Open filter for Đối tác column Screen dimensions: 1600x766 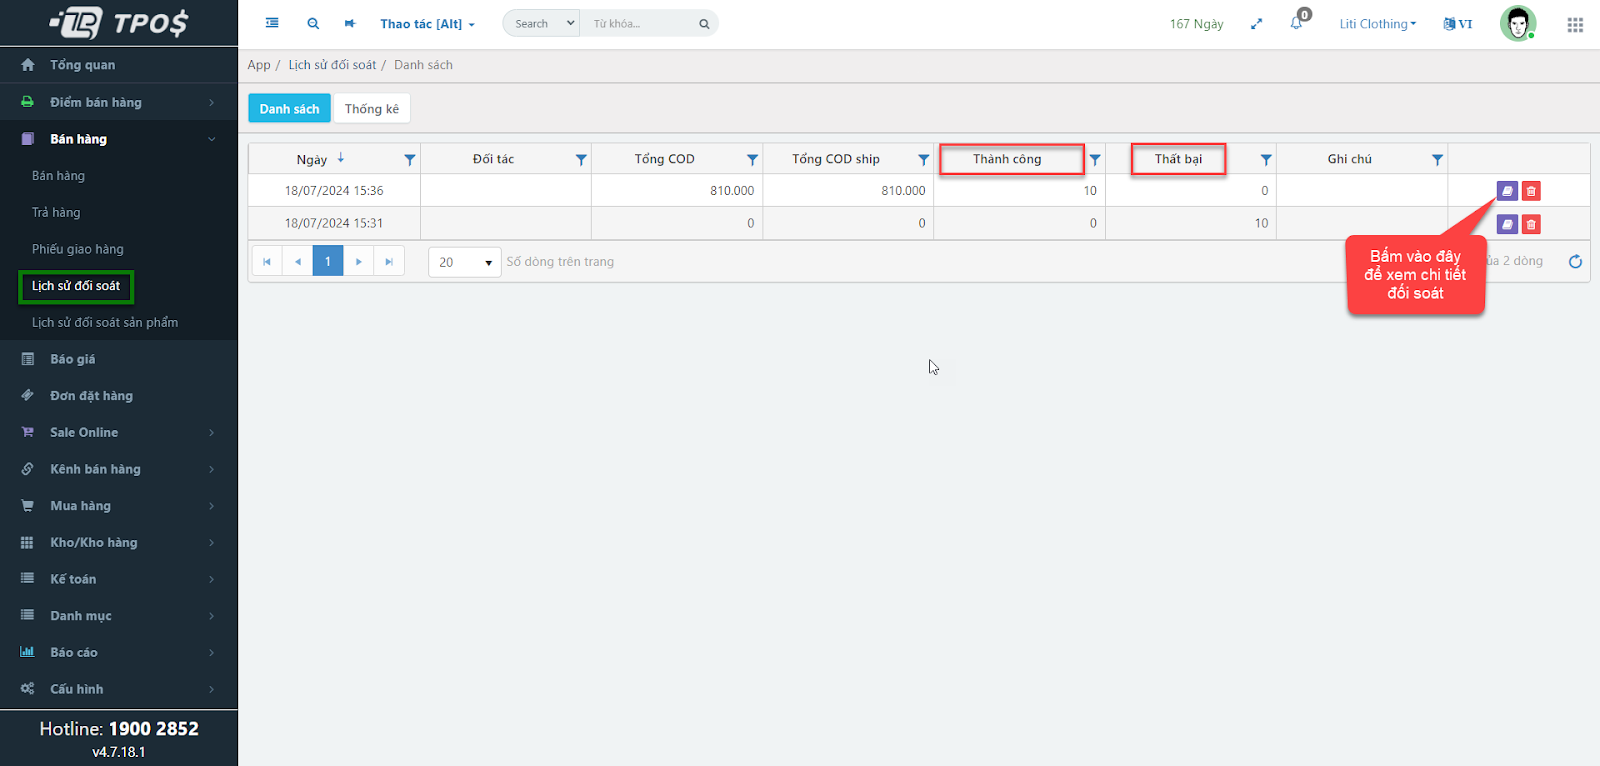[581, 159]
